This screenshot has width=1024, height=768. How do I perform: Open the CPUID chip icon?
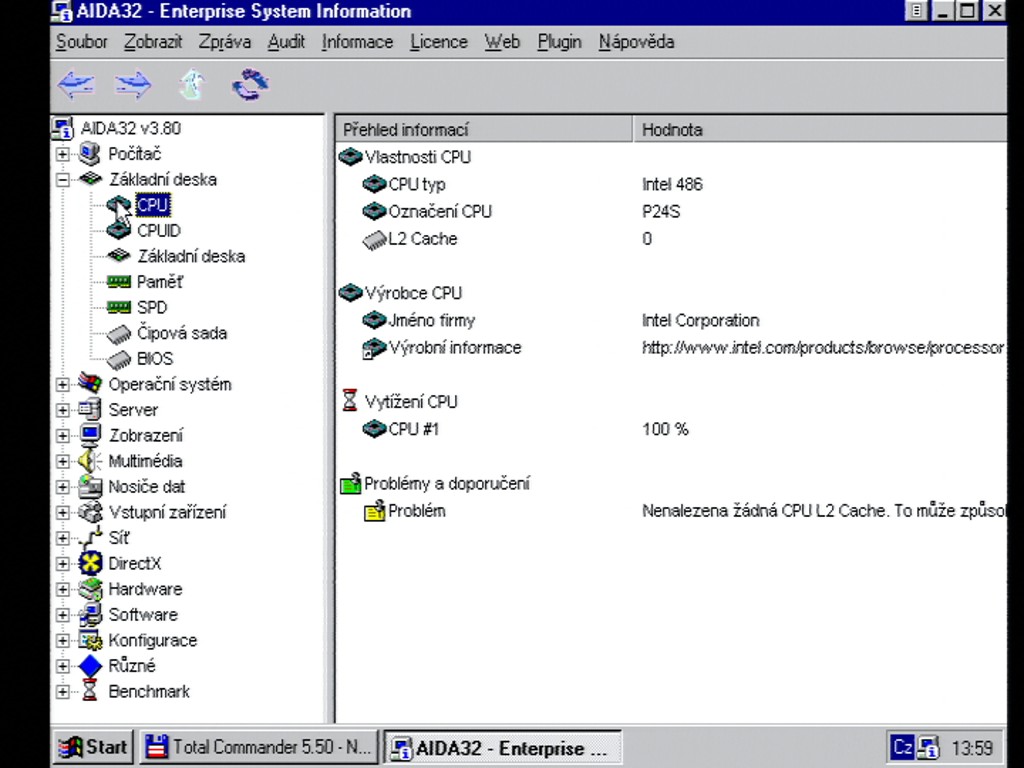coord(119,231)
